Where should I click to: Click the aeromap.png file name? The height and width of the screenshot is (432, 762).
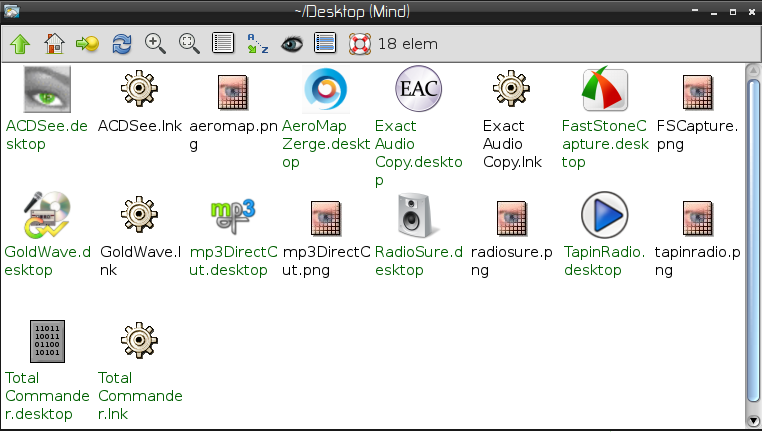[x=233, y=135]
